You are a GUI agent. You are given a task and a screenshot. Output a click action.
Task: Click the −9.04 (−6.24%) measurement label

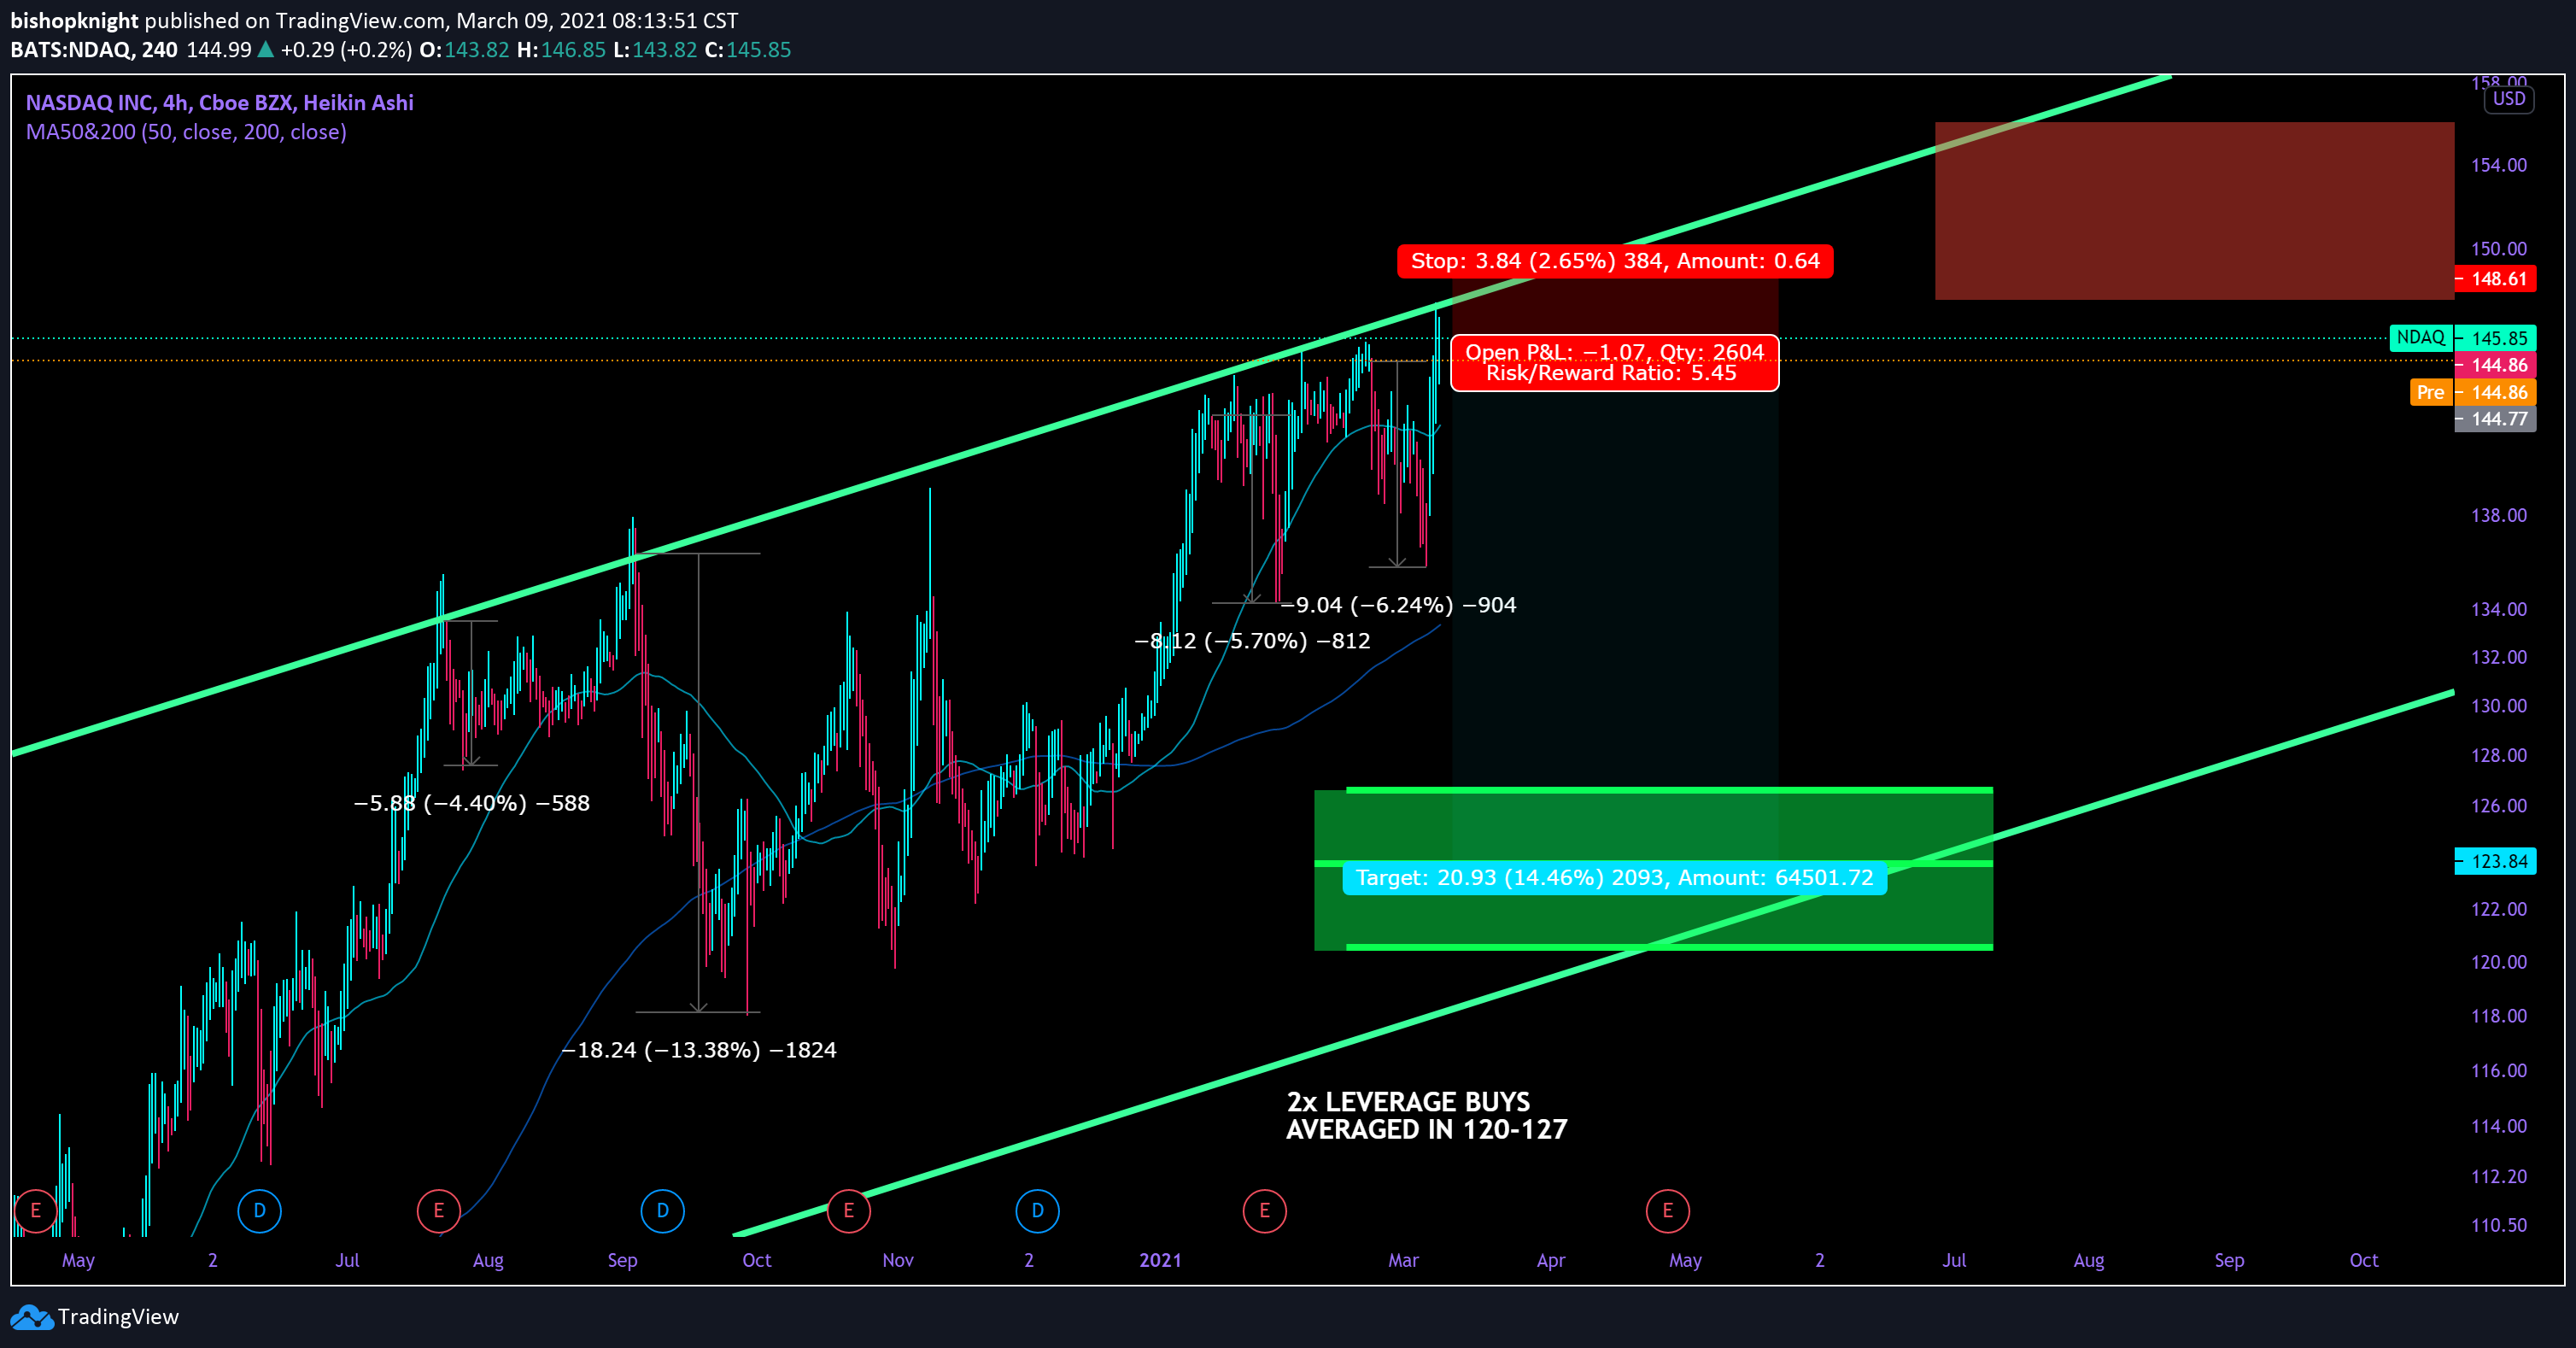pos(1398,605)
